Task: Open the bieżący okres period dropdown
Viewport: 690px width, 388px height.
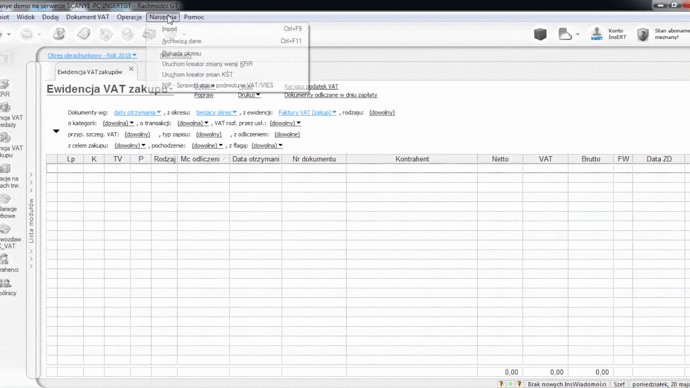Action: coord(217,113)
